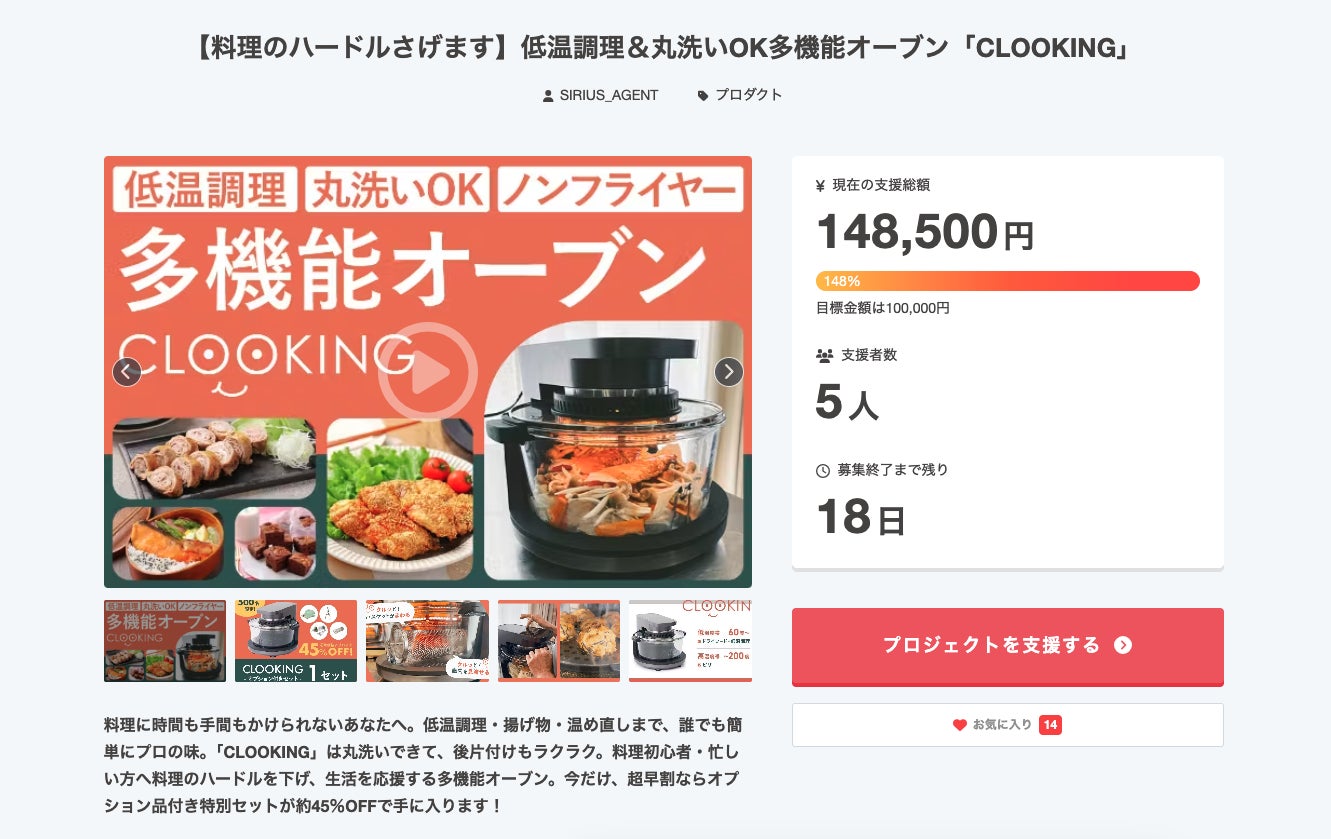1331x839 pixels.
Task: Go to previous slide in image carousel
Action: pyautogui.click(x=127, y=372)
